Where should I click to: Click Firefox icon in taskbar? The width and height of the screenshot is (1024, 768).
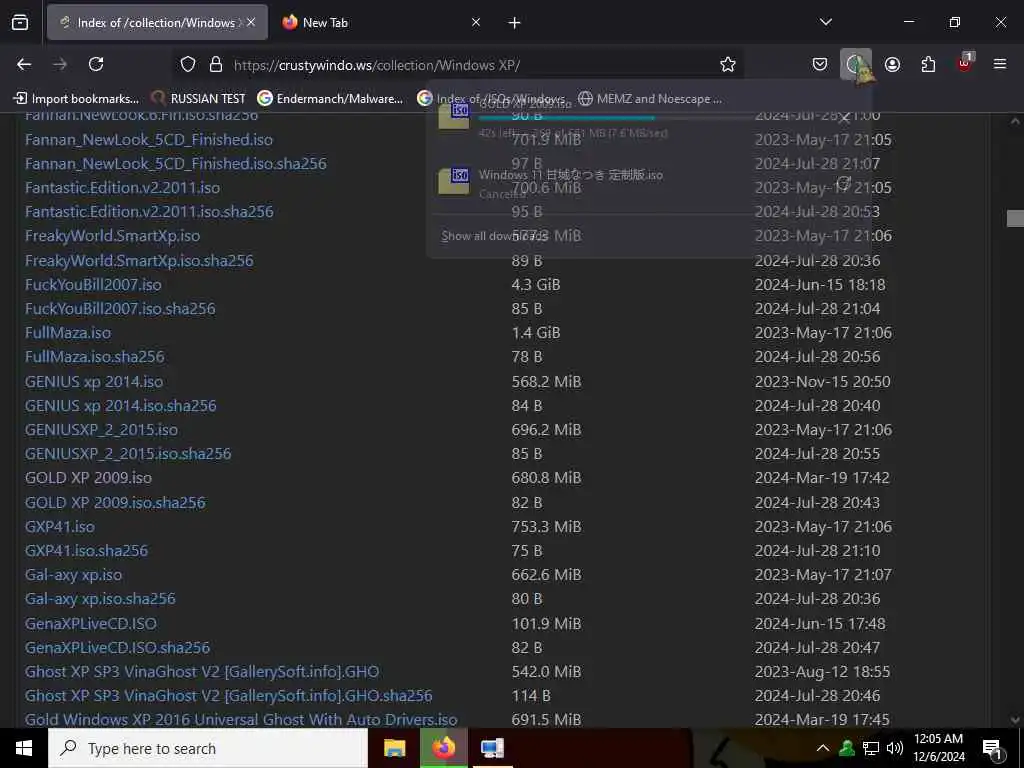click(x=443, y=748)
